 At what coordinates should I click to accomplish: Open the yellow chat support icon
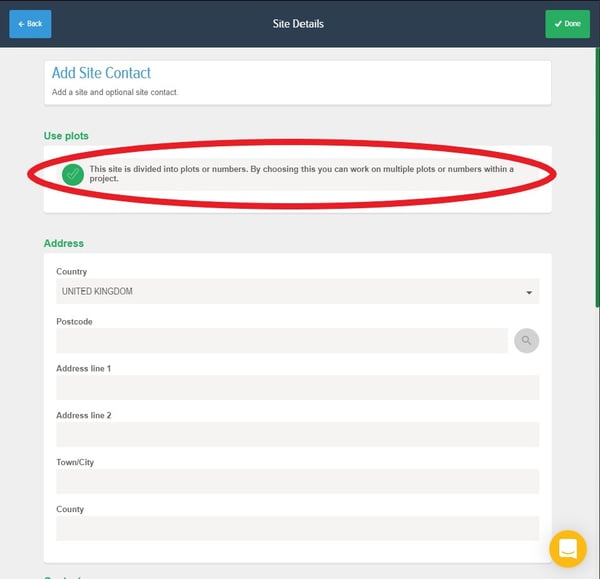click(x=568, y=549)
